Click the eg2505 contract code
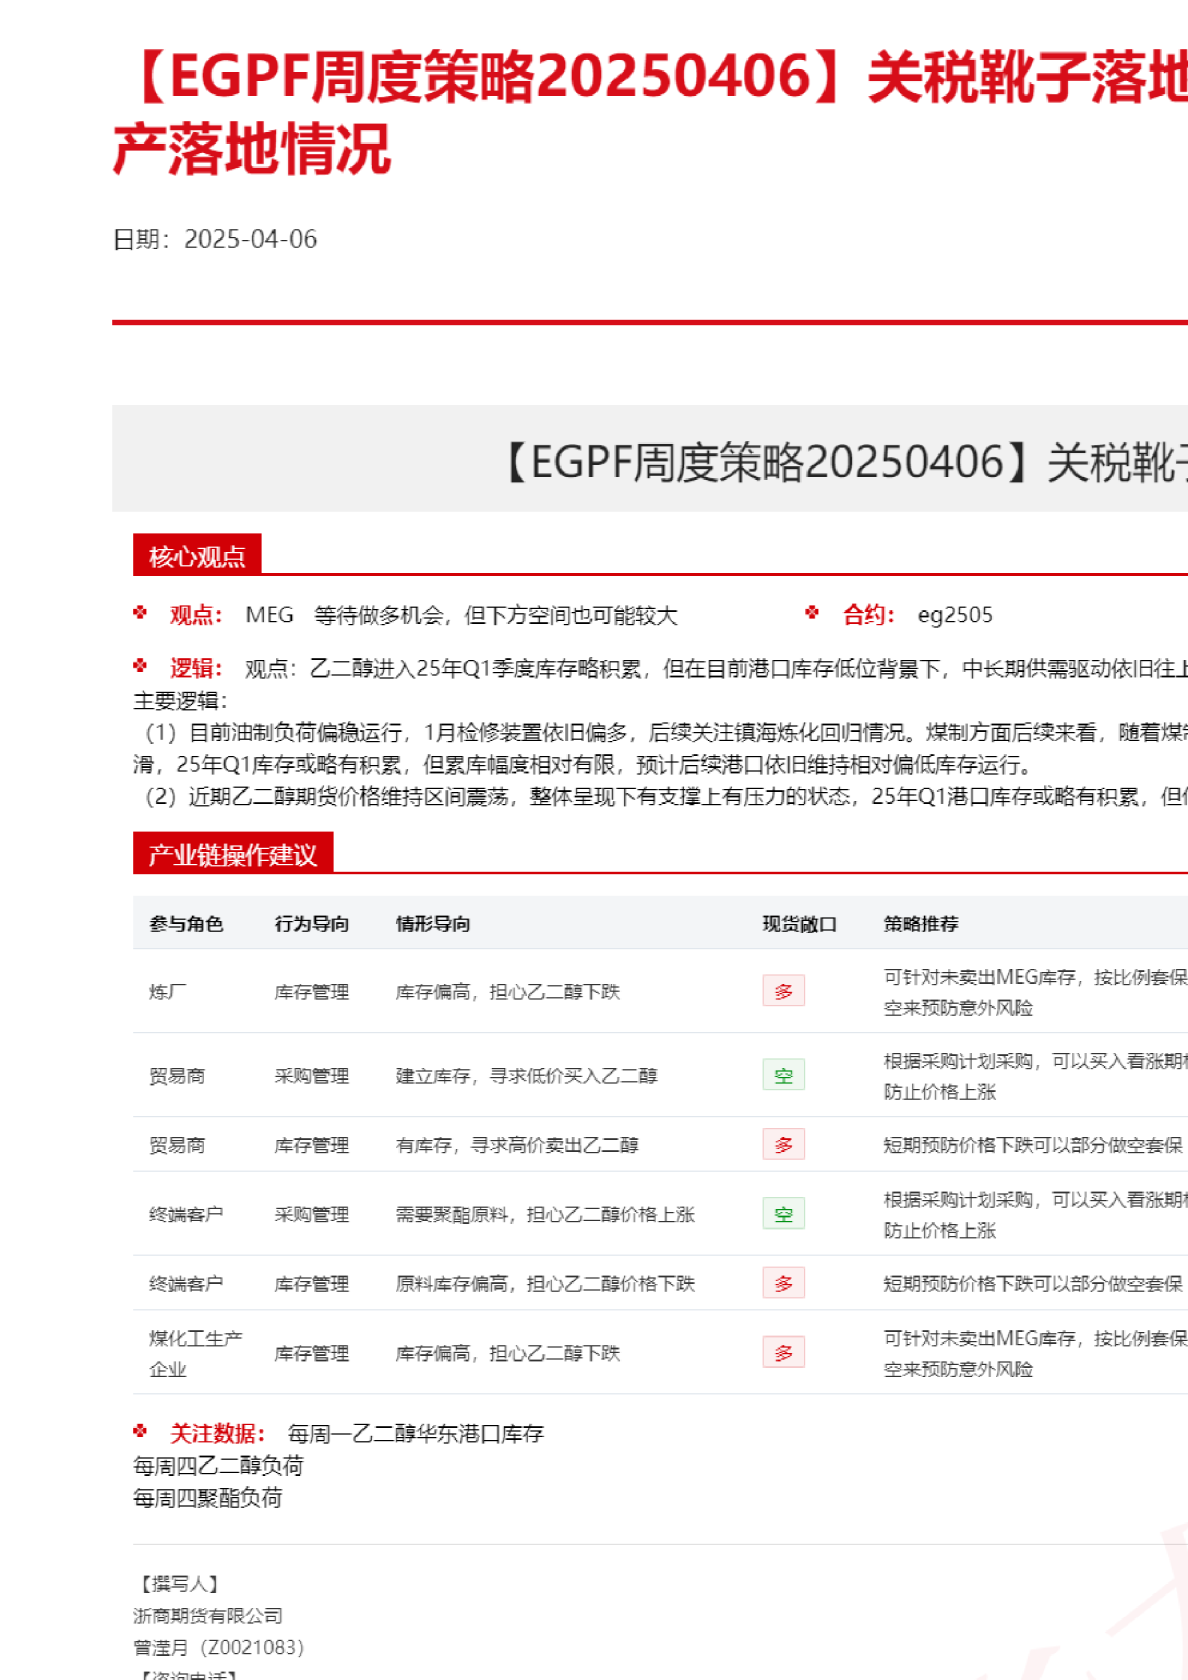 tap(955, 615)
